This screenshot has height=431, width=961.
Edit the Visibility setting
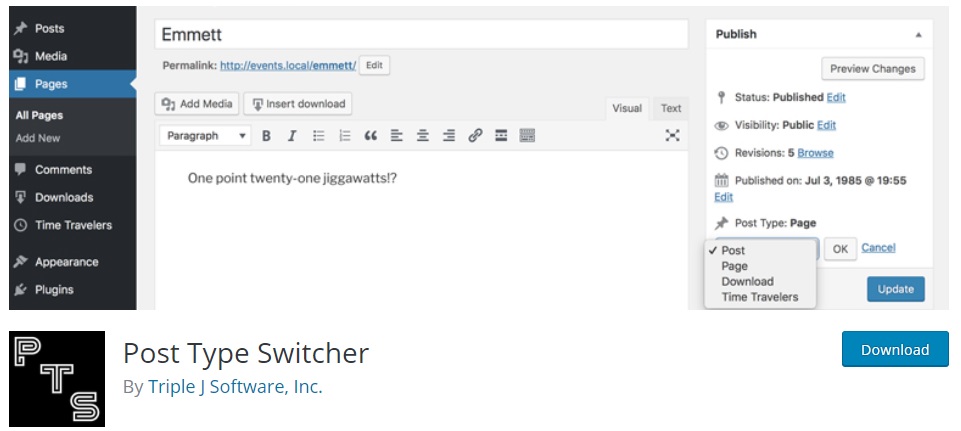pyautogui.click(x=826, y=125)
